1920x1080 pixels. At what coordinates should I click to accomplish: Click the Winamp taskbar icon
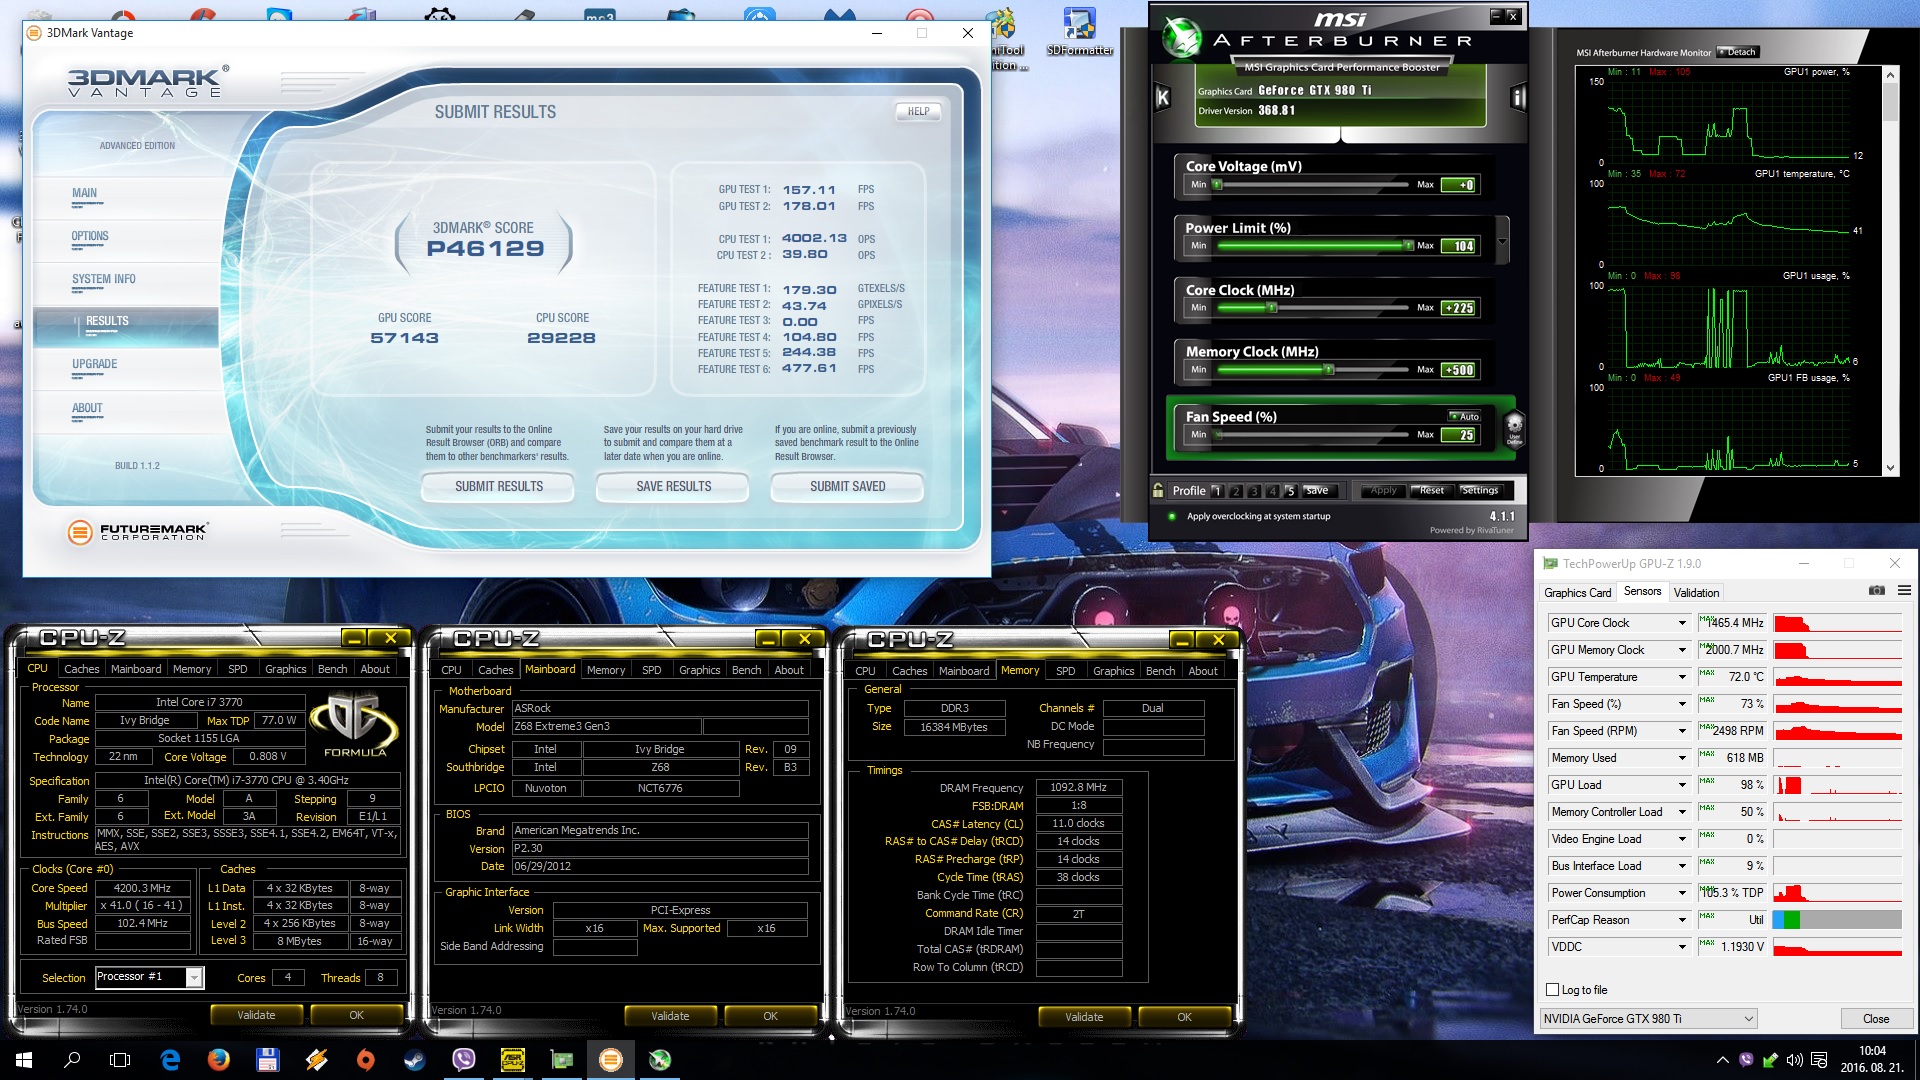coord(316,1059)
